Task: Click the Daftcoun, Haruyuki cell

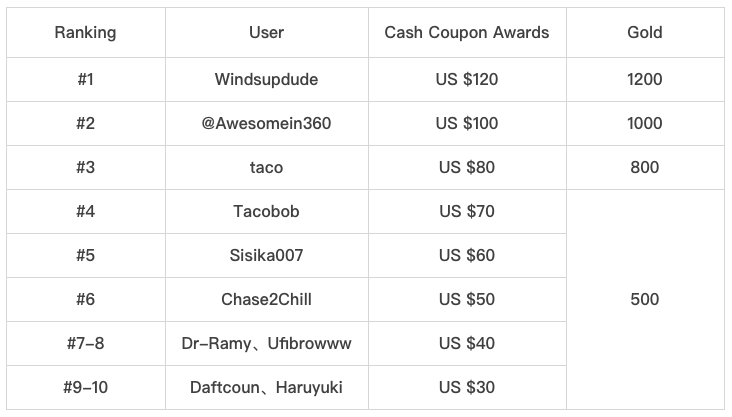Action: pos(267,388)
